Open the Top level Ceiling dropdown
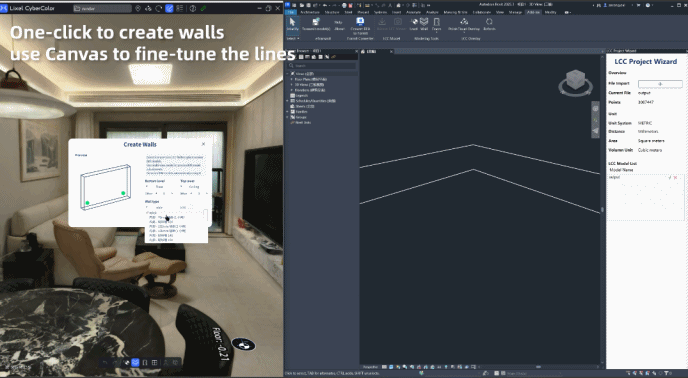Image resolution: width=688 pixels, height=378 pixels. pos(193,187)
